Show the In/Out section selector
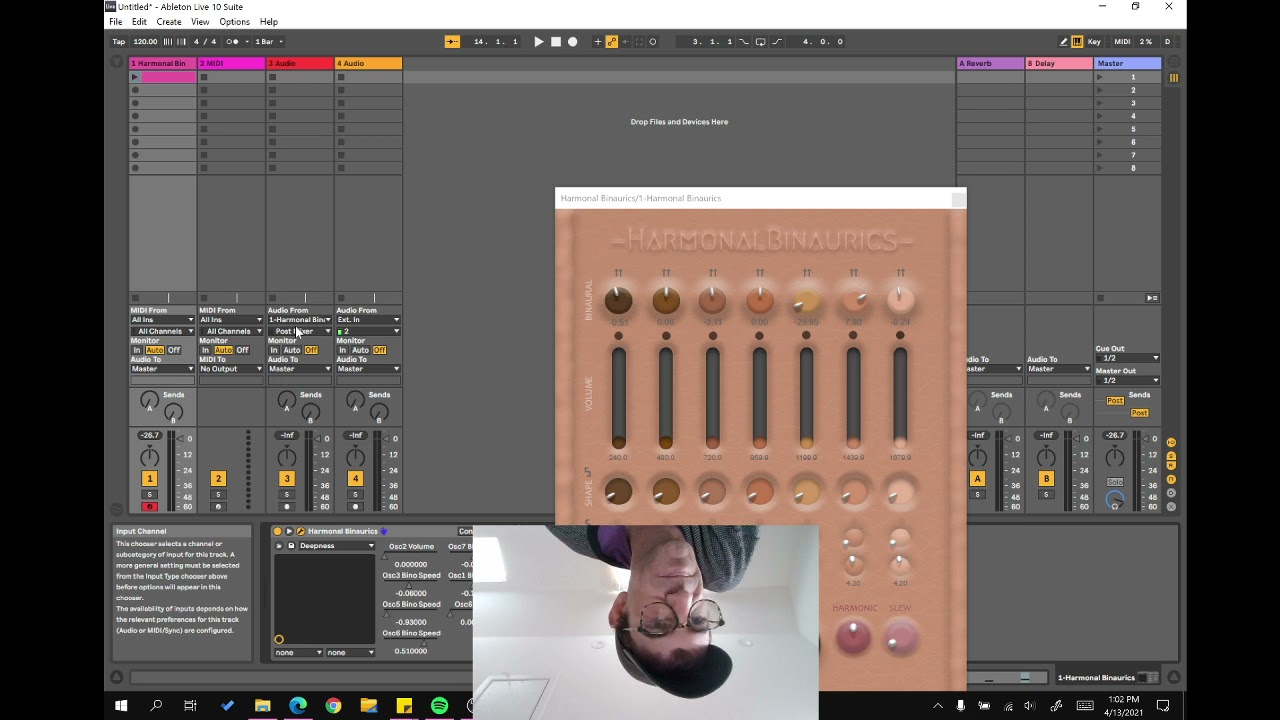The height and width of the screenshot is (720, 1280). (x=1171, y=442)
